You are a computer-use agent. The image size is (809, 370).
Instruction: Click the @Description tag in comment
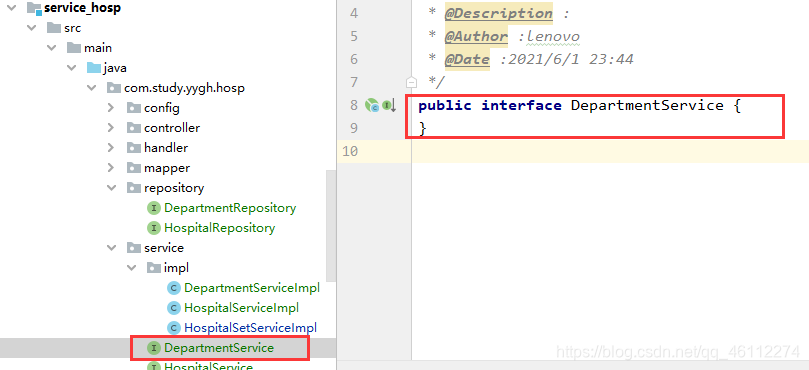point(498,13)
